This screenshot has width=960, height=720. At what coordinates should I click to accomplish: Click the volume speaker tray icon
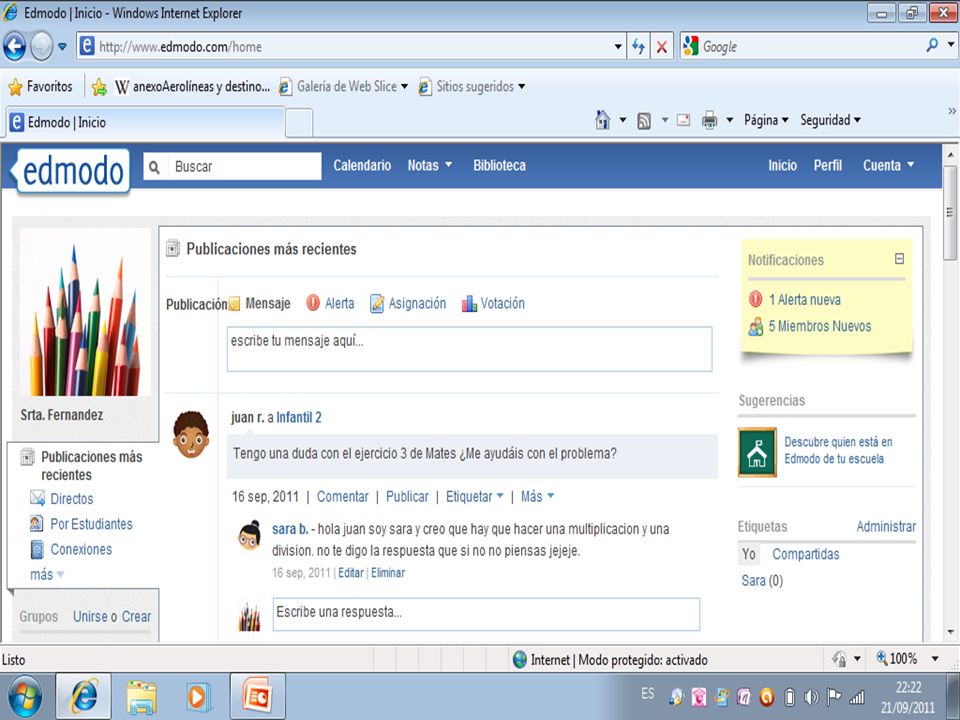811,697
